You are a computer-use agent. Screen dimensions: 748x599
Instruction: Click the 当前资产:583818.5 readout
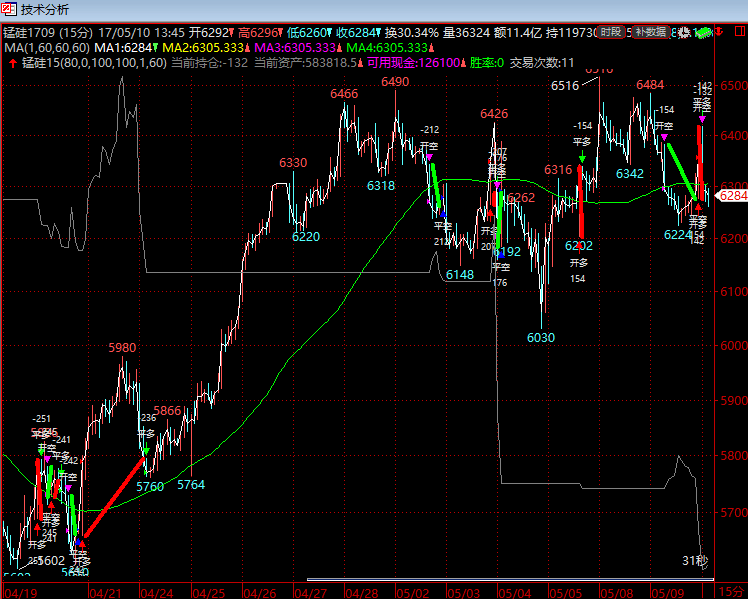308,63
